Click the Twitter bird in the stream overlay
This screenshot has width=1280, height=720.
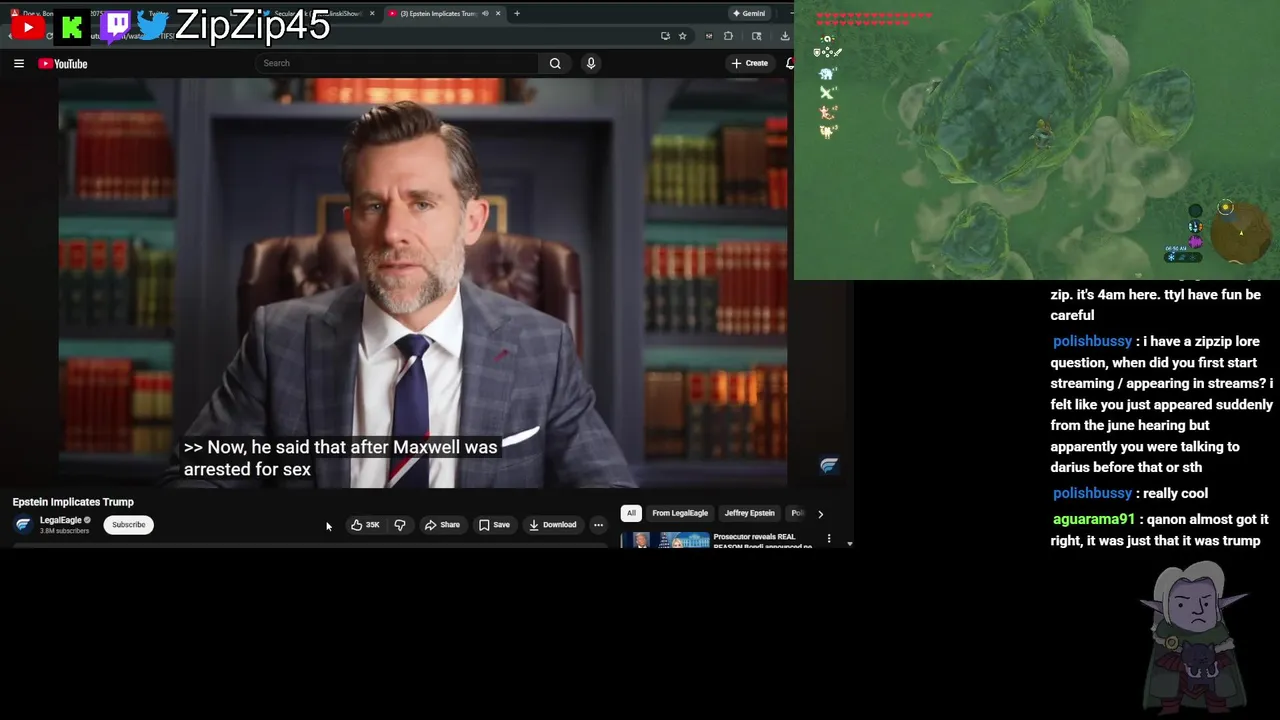tap(153, 26)
